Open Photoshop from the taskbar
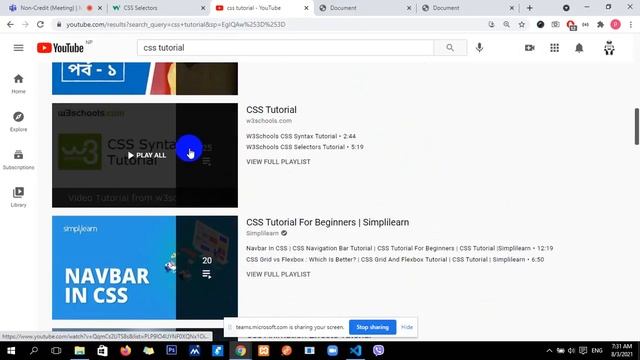 (171, 351)
